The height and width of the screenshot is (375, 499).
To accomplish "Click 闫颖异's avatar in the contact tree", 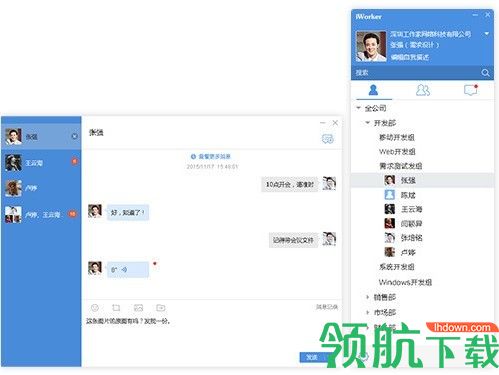I will tap(390, 223).
